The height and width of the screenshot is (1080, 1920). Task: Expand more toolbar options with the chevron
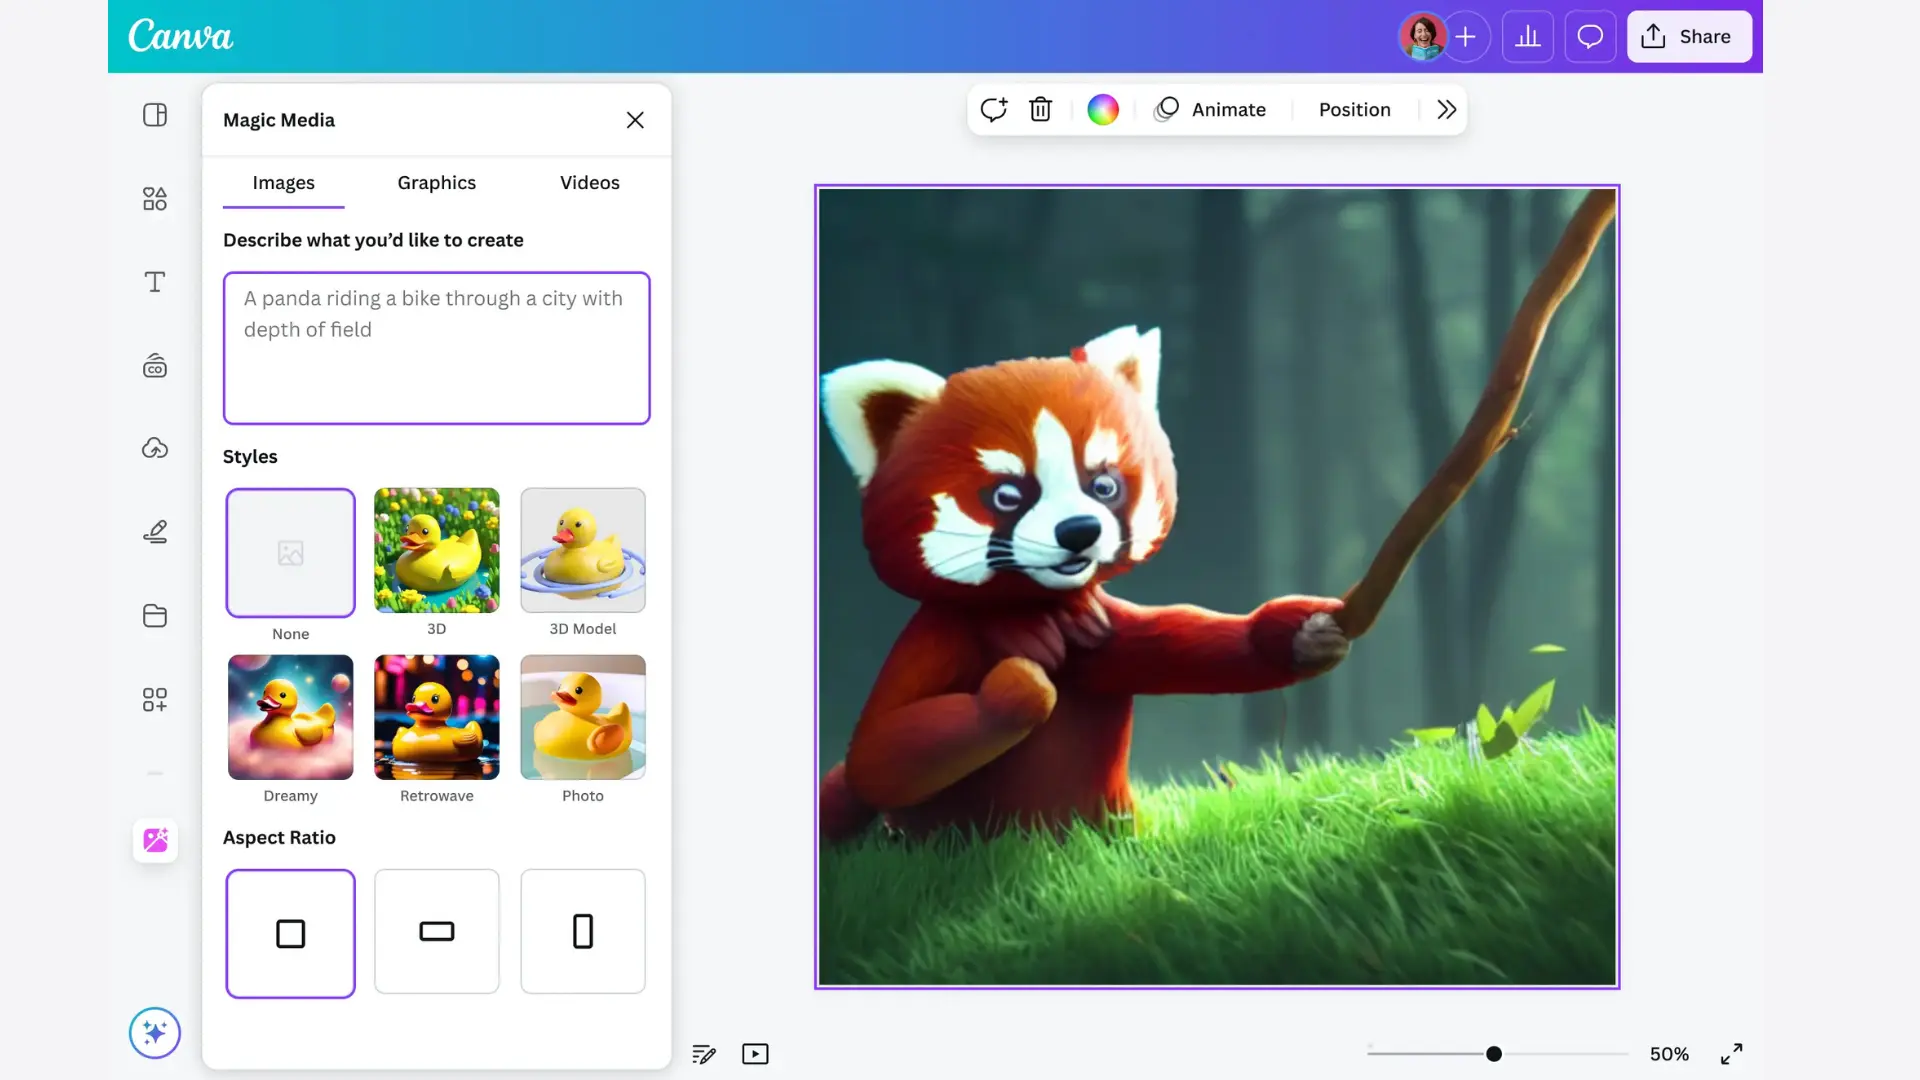[1447, 109]
